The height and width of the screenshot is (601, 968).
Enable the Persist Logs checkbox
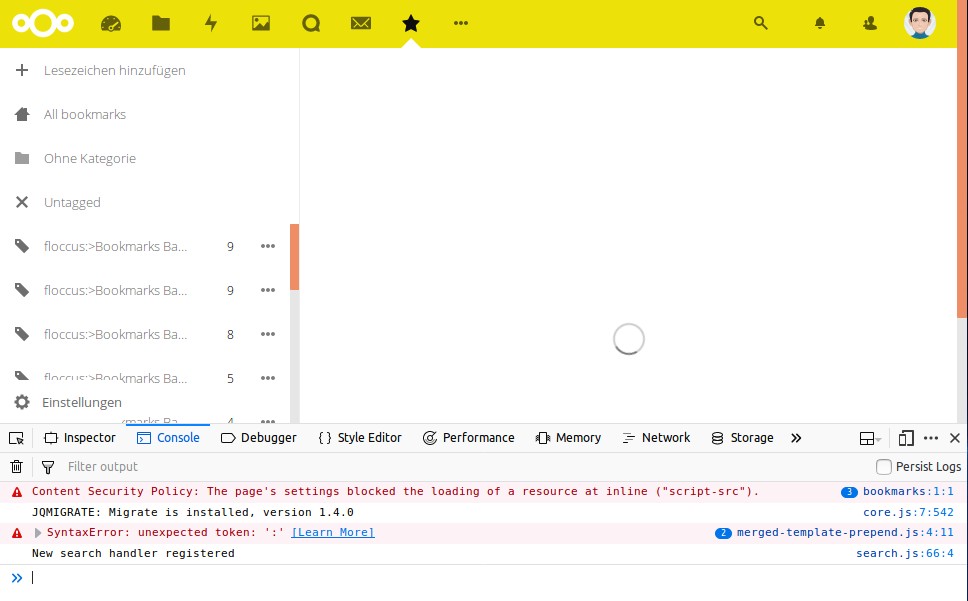[x=883, y=466]
